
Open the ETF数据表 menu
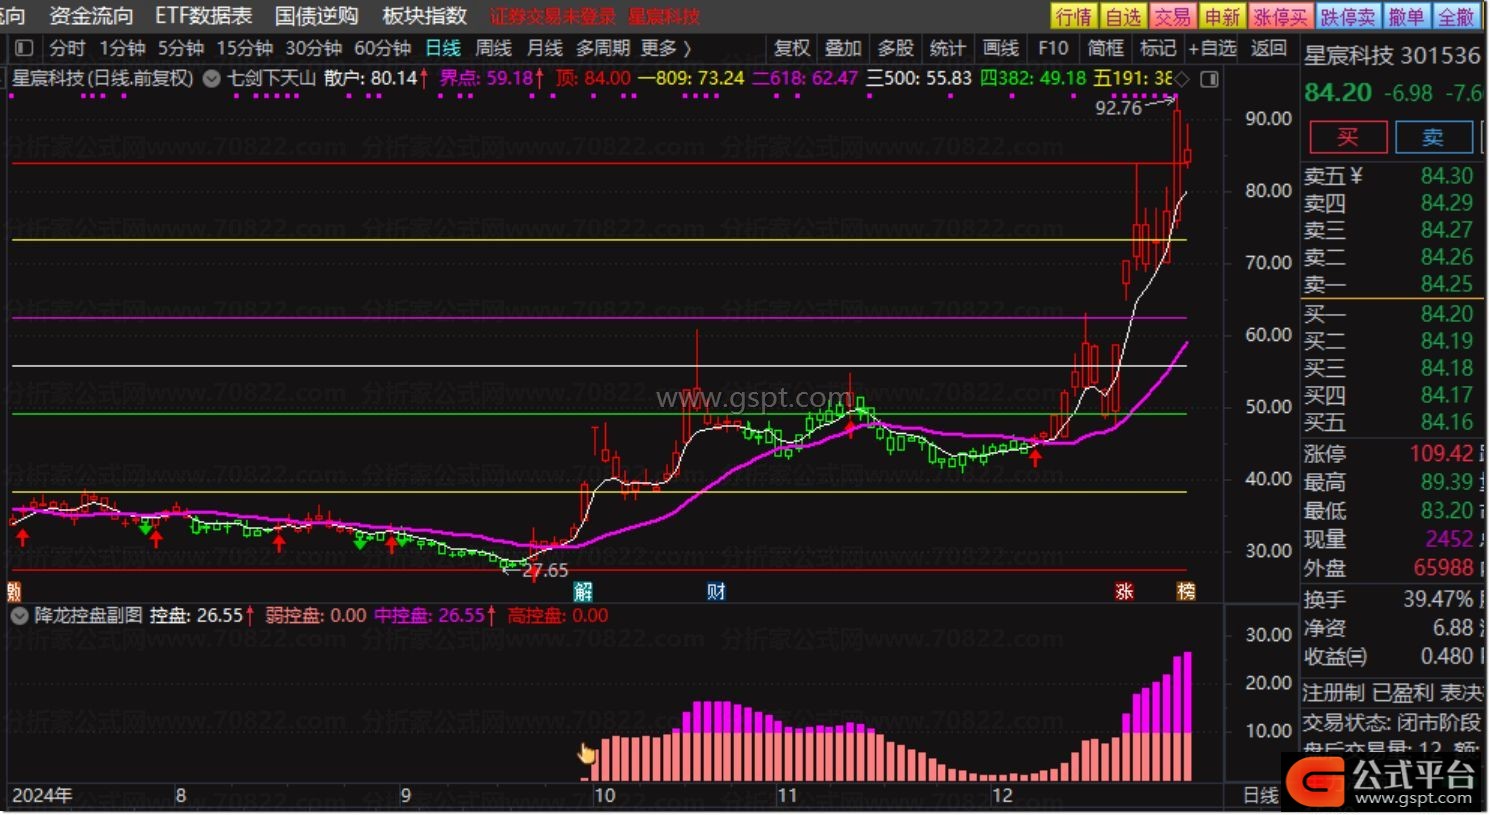point(204,16)
